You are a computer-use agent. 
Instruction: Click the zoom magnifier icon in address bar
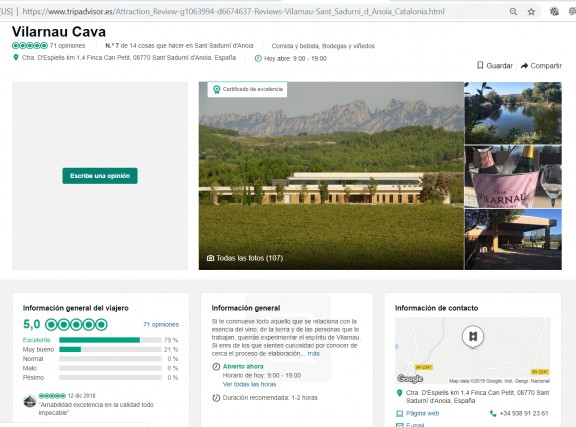coord(513,12)
